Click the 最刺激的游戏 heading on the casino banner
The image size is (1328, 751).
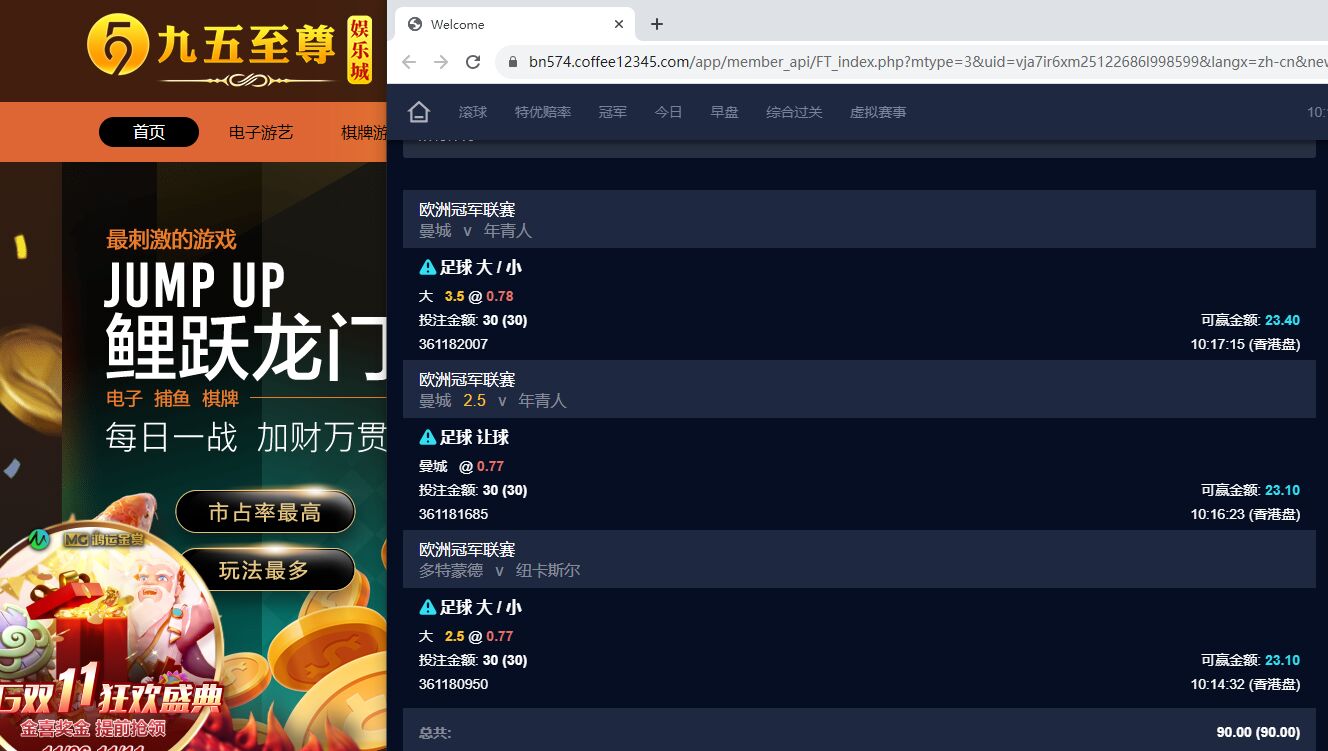click(171, 239)
